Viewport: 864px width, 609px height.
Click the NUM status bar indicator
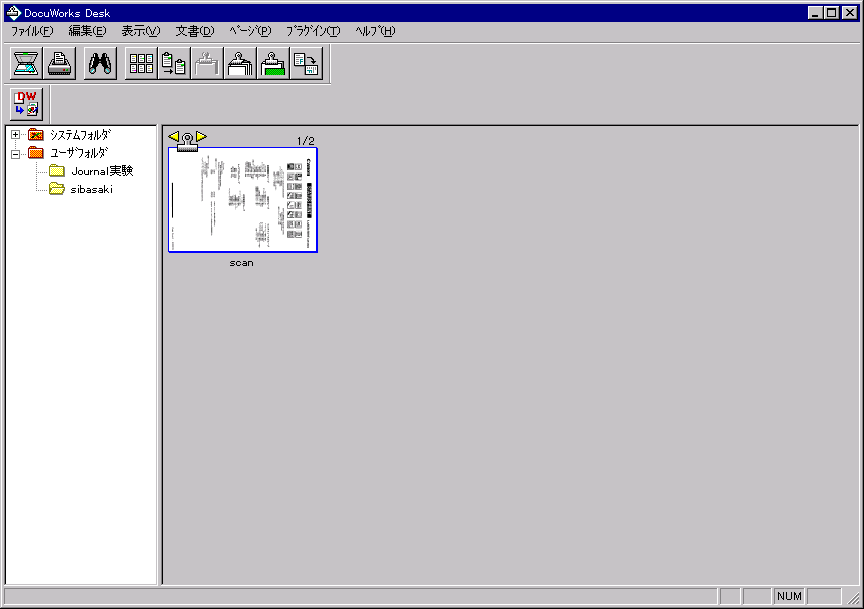click(789, 596)
